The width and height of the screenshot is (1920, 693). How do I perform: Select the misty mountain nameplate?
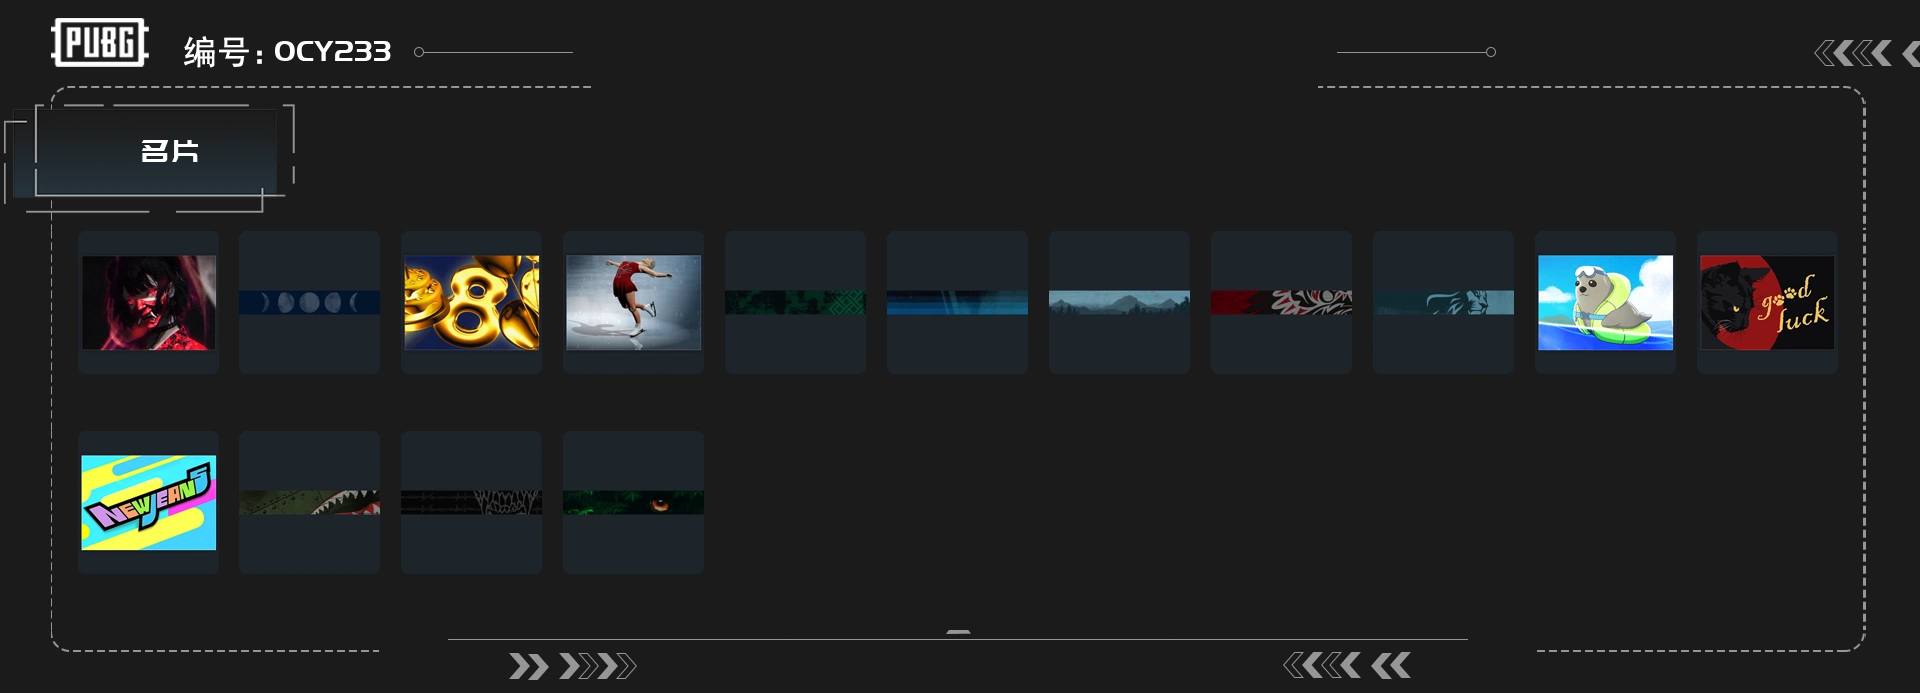point(1119,302)
